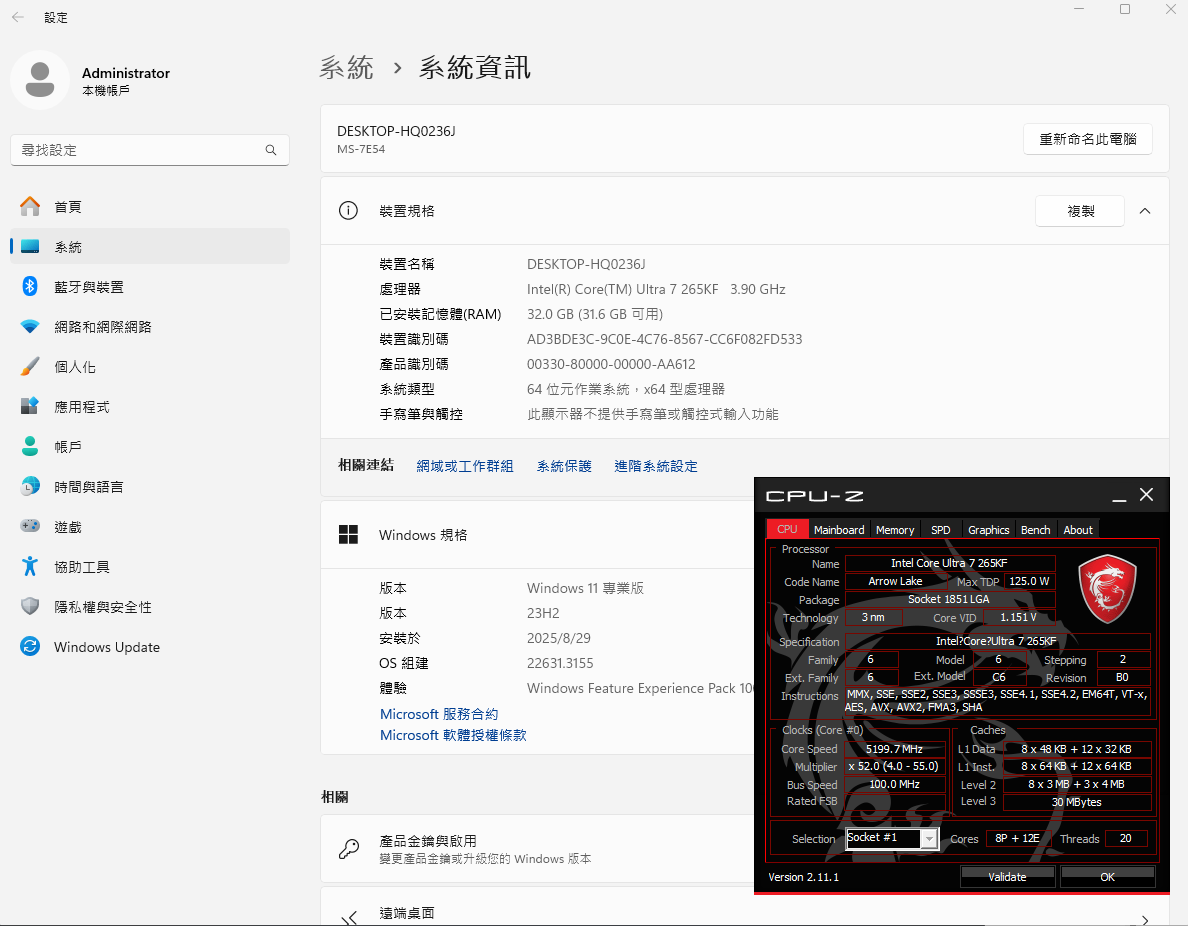Open the Microsoft 軟體授權條款 link
Screen dimensions: 1188x926
(x=453, y=735)
